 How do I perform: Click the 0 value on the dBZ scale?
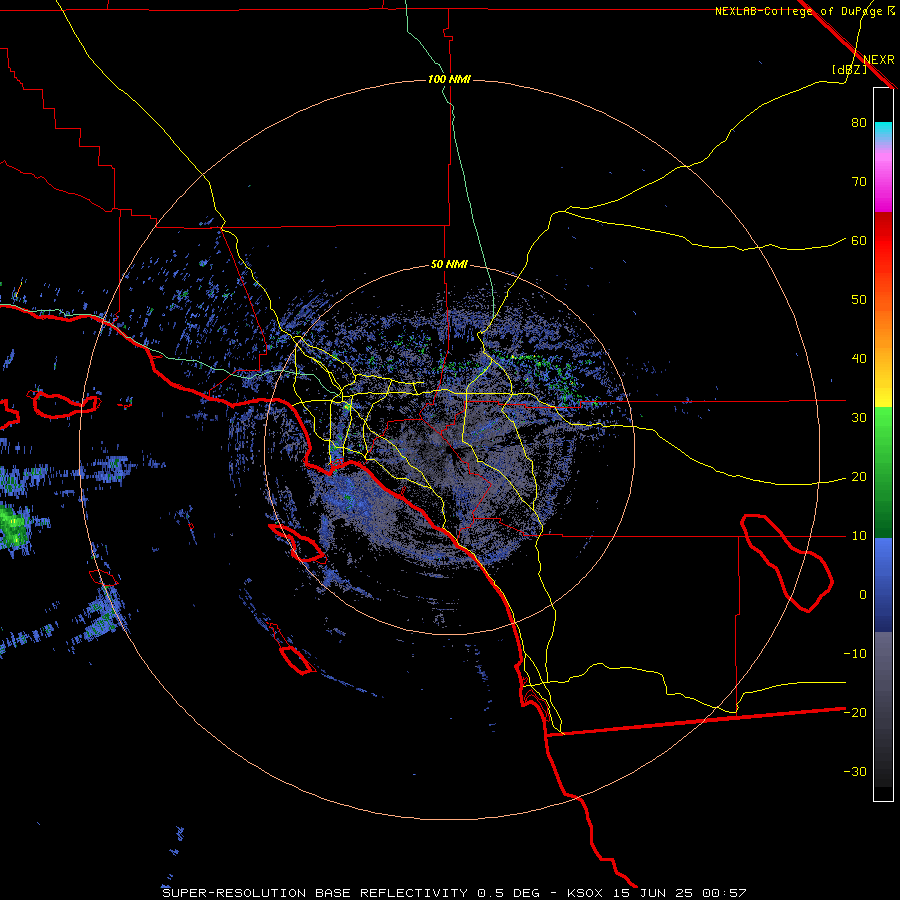[863, 595]
